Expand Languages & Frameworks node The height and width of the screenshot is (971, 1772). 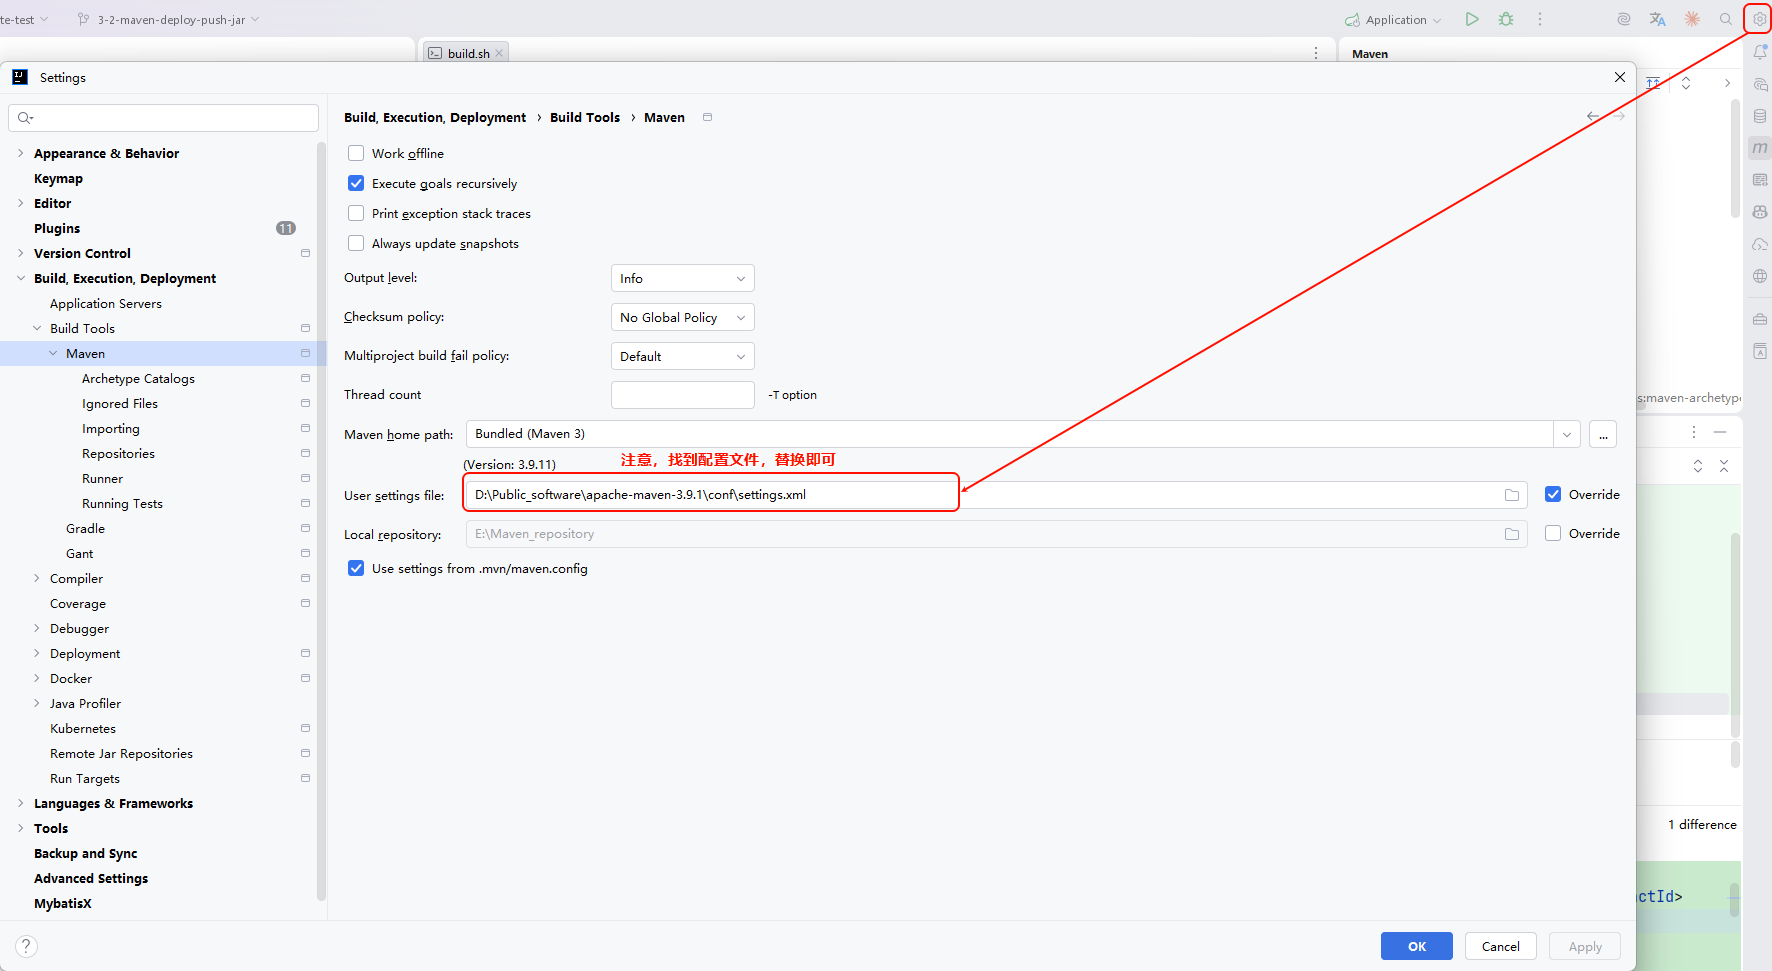tap(20, 803)
